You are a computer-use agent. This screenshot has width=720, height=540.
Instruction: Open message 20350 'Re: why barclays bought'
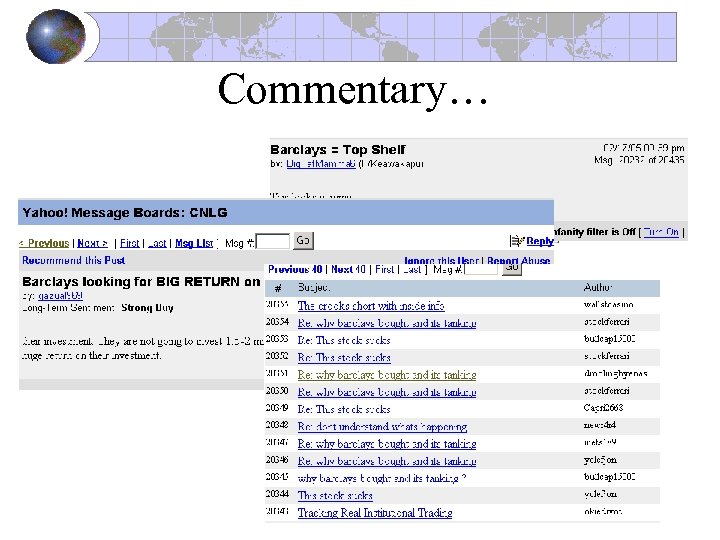tap(387, 392)
